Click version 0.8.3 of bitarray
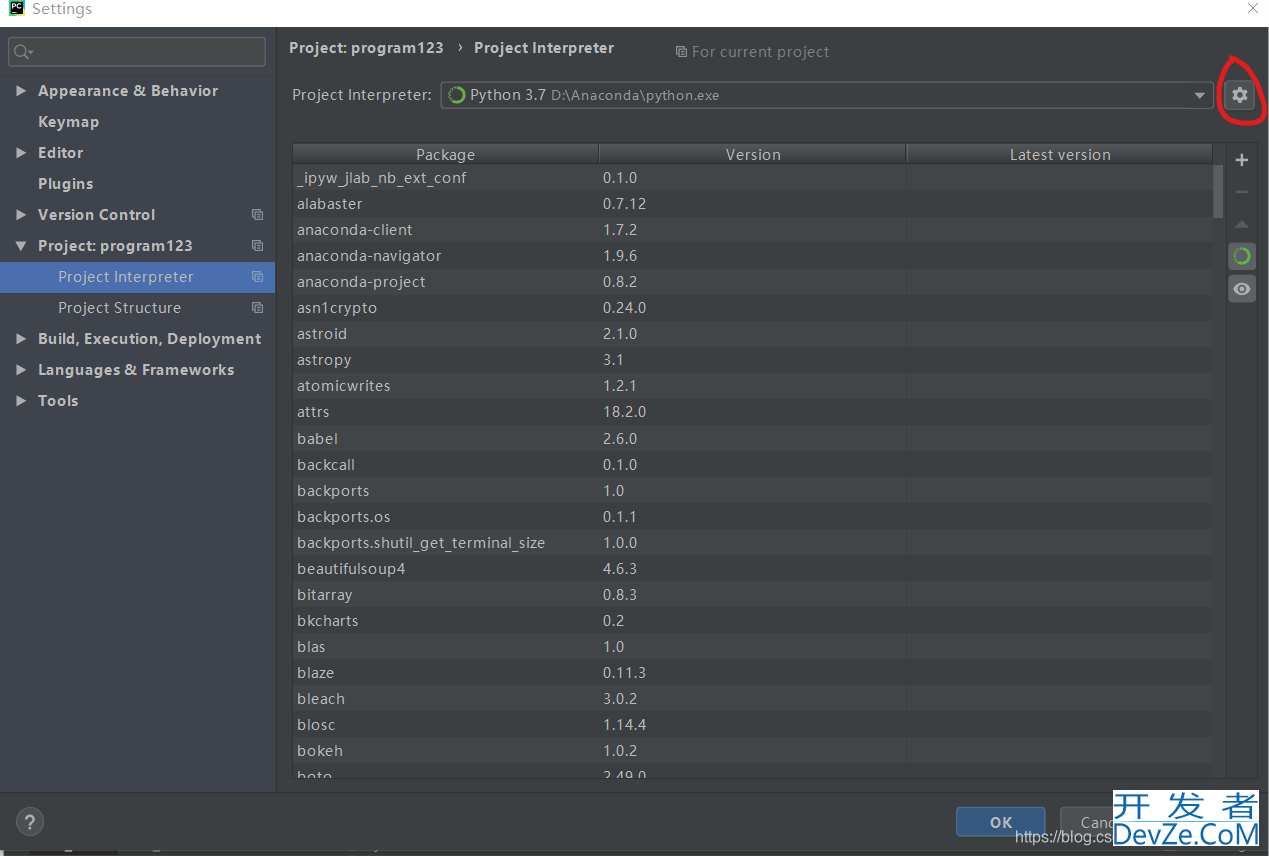 pyautogui.click(x=620, y=595)
